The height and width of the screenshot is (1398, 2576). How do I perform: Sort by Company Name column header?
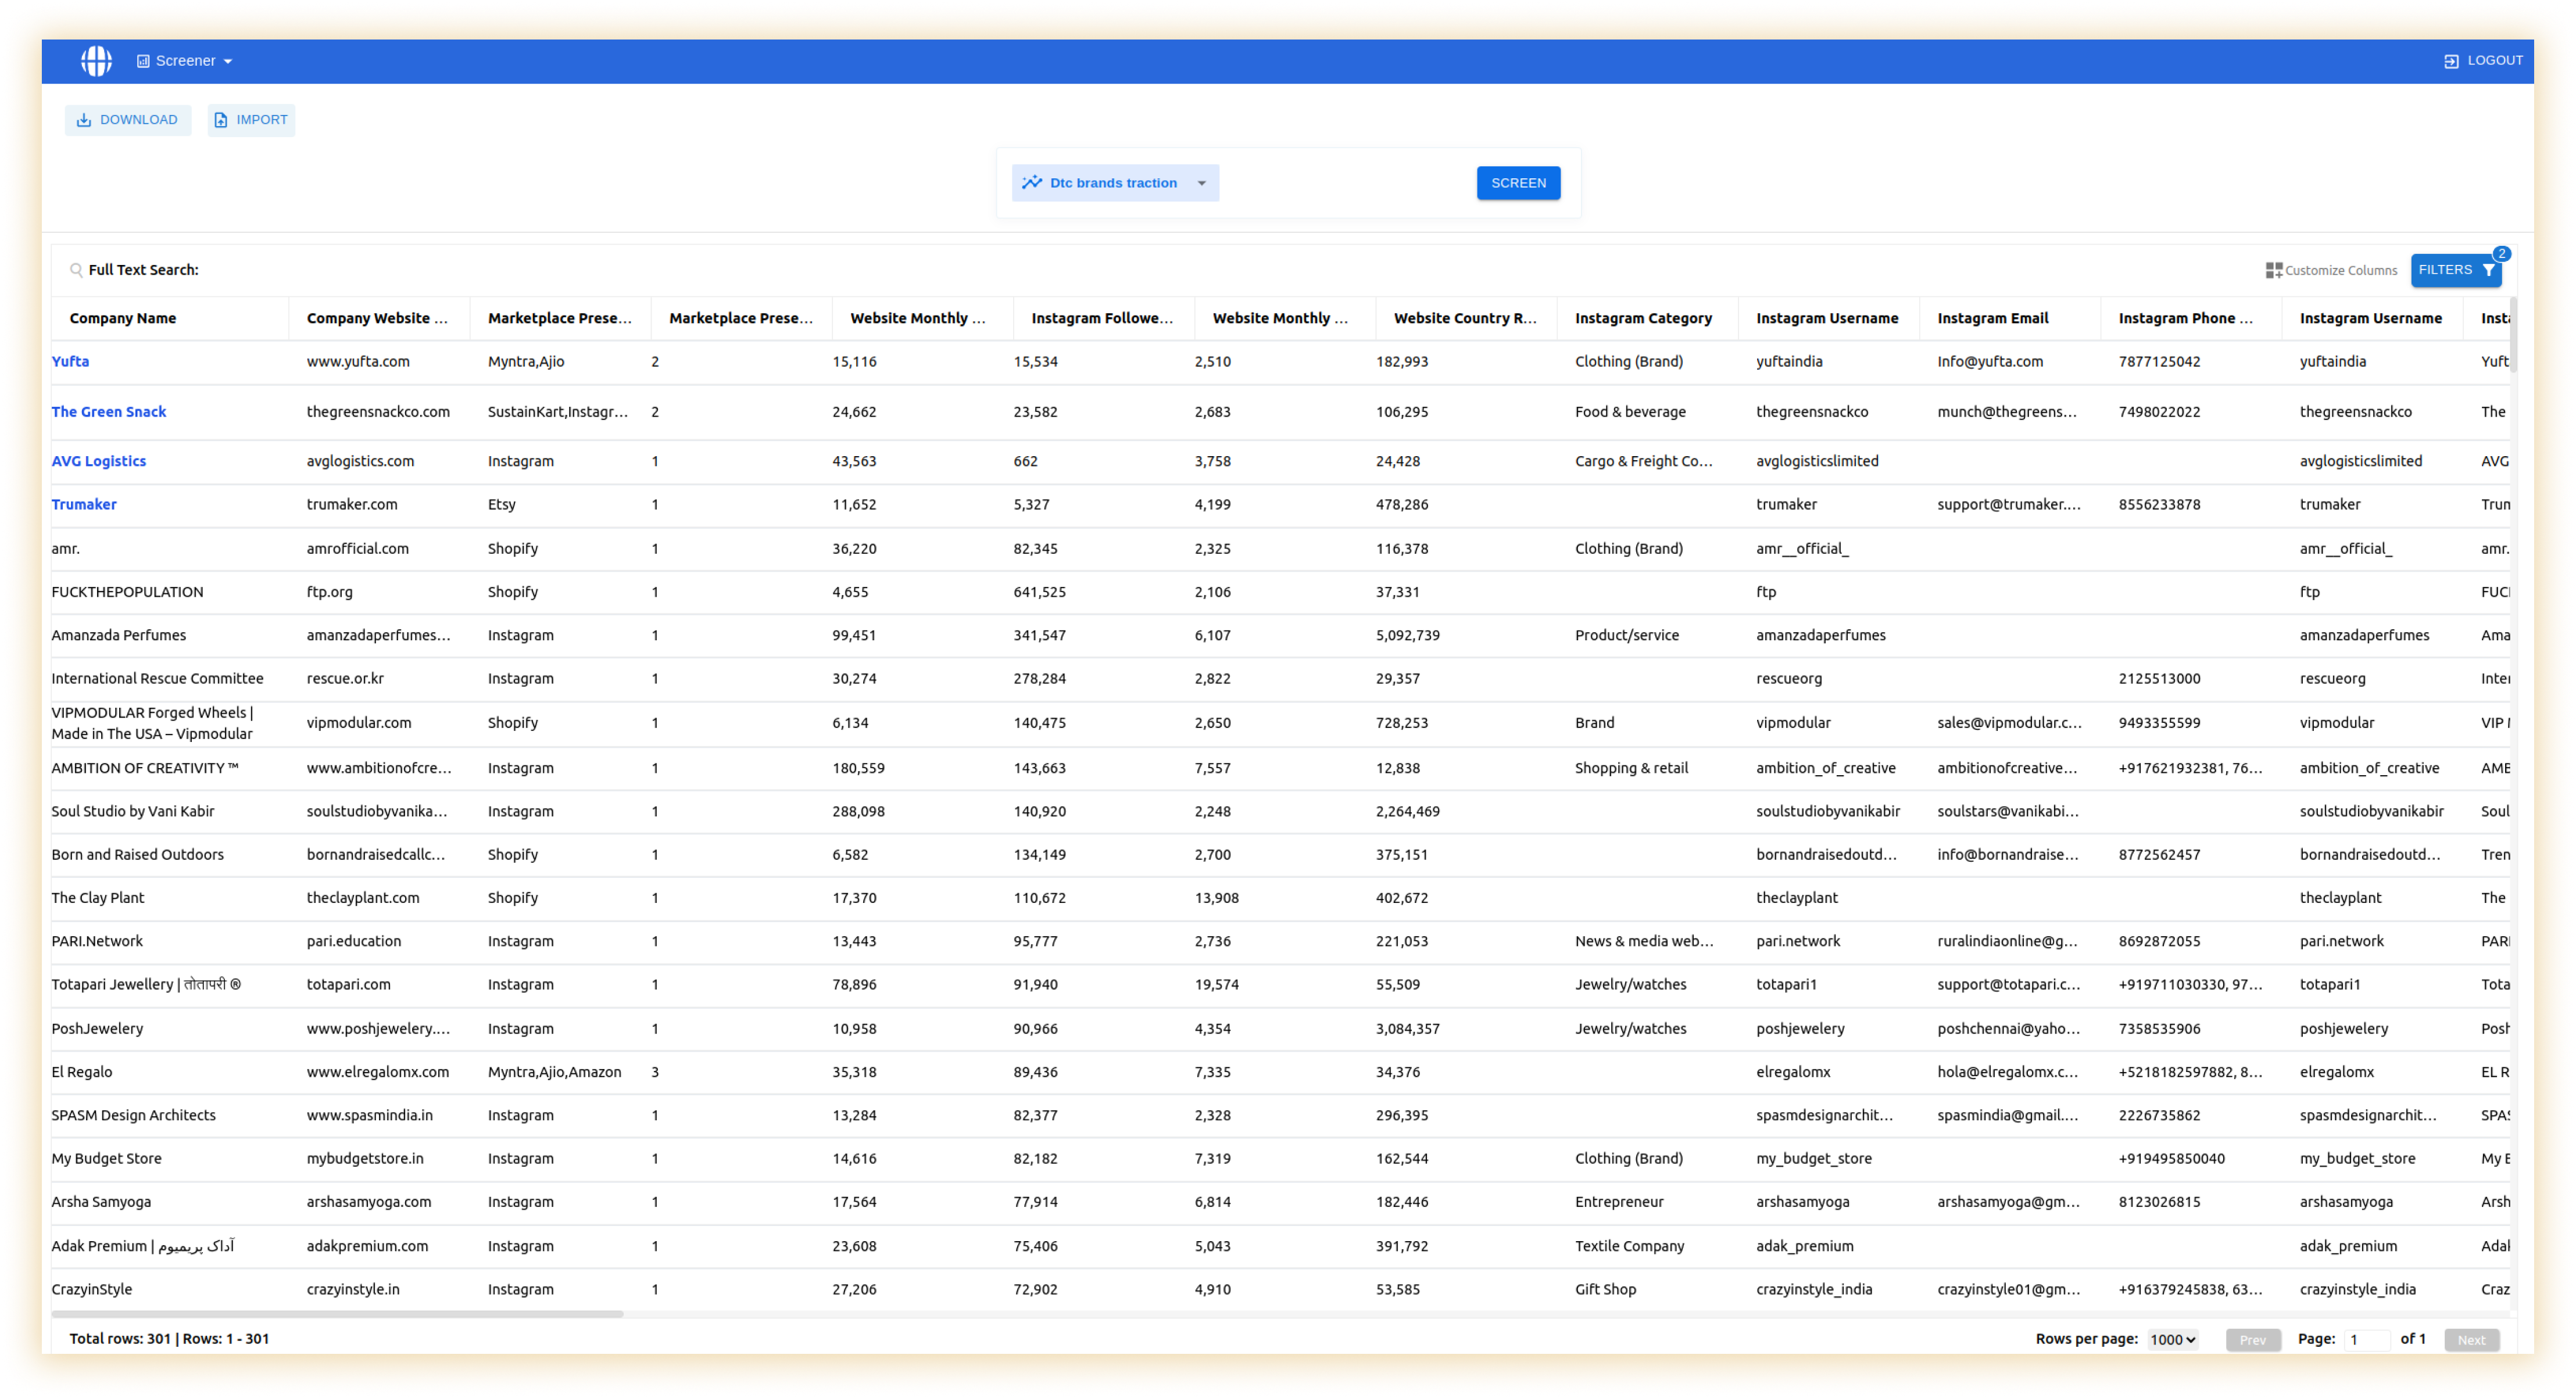123,318
